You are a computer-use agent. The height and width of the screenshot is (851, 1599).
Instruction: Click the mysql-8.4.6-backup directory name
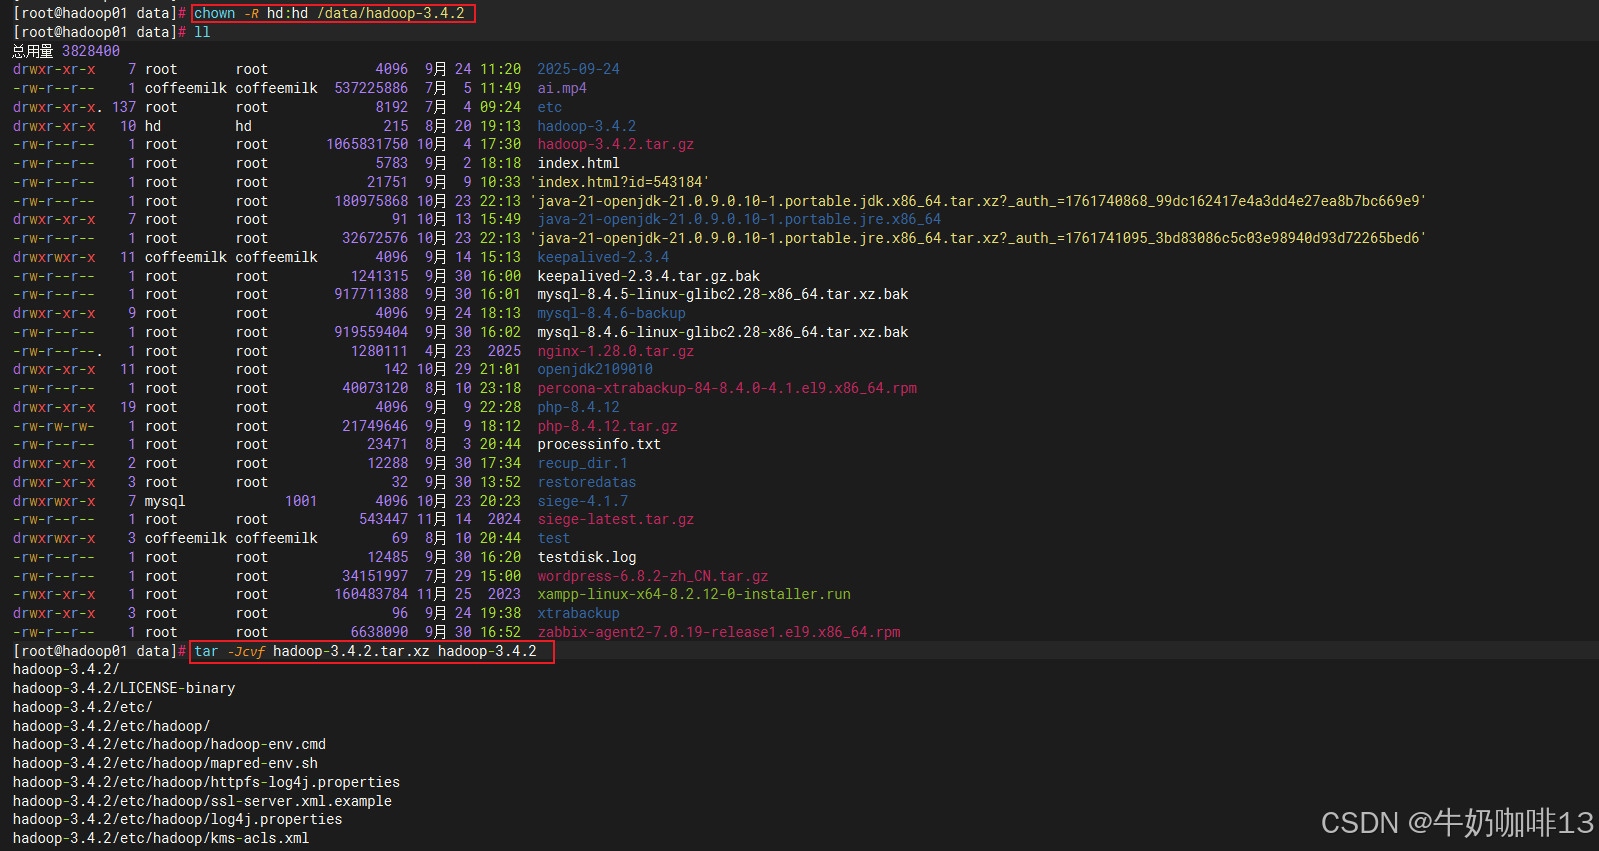[x=612, y=313]
